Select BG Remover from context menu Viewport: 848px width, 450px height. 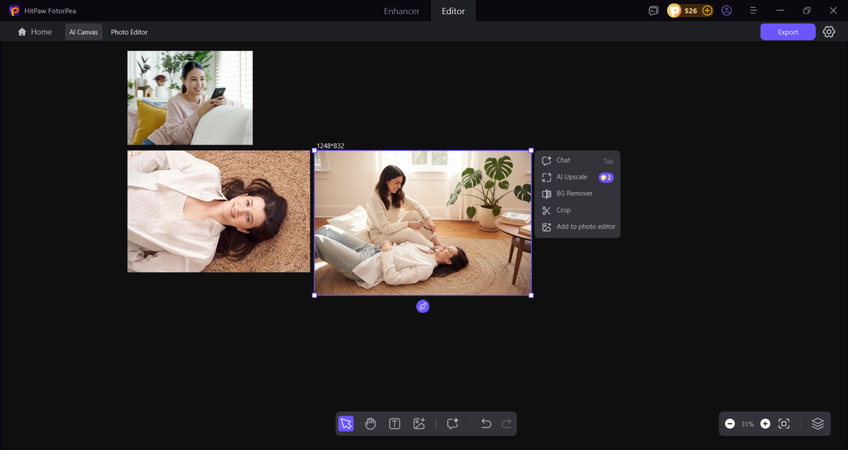574,193
